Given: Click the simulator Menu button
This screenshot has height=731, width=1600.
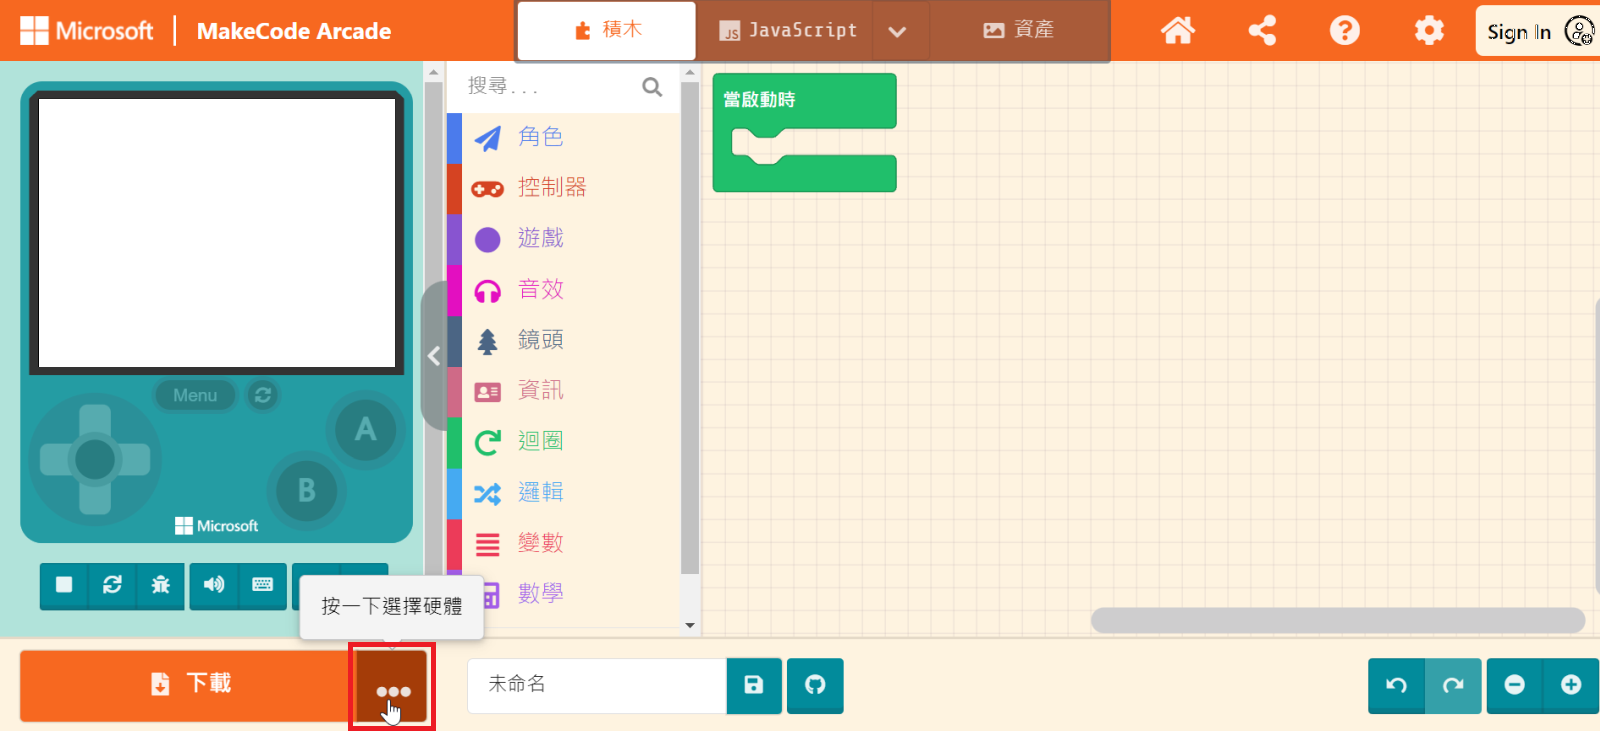Looking at the screenshot, I should [195, 396].
